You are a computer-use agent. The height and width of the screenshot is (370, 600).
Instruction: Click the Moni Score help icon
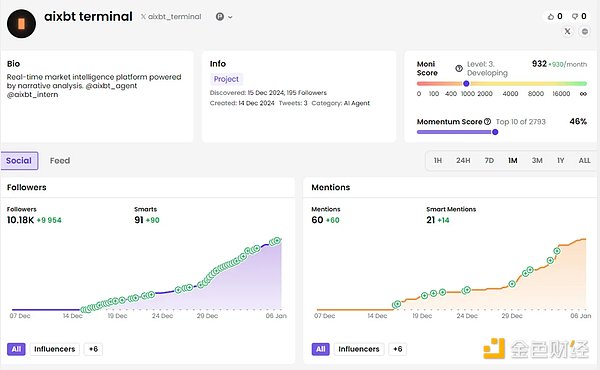pos(459,68)
